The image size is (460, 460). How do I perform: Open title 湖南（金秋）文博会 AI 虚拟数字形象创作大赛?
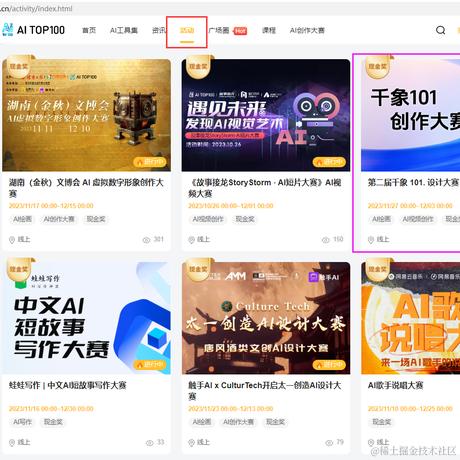pos(86,188)
